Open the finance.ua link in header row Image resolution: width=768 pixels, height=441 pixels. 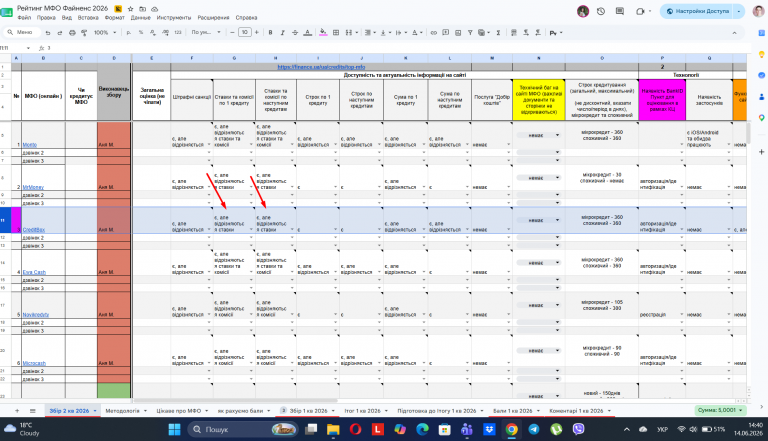[321, 67]
